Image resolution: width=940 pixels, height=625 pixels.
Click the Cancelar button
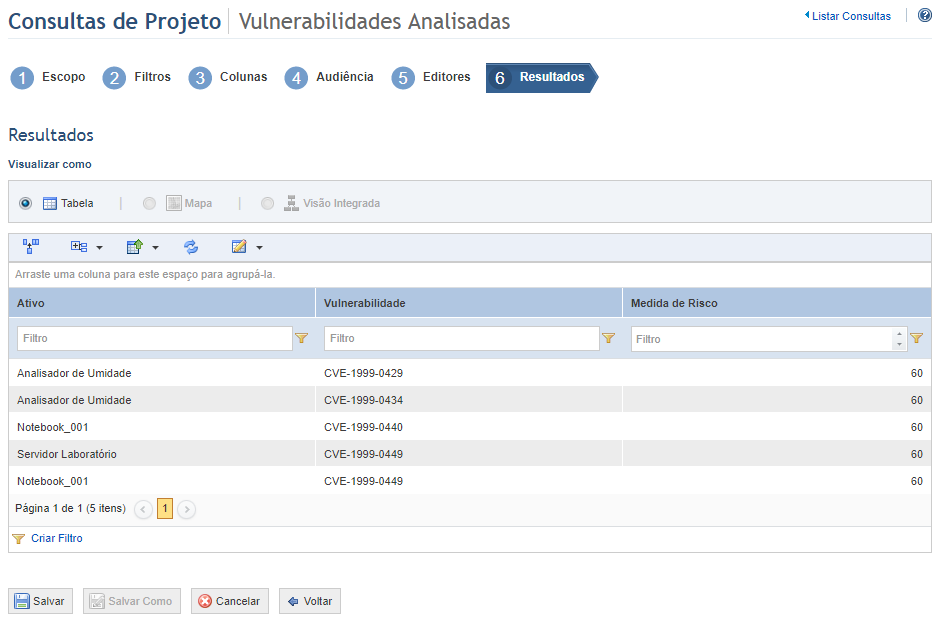click(x=230, y=601)
